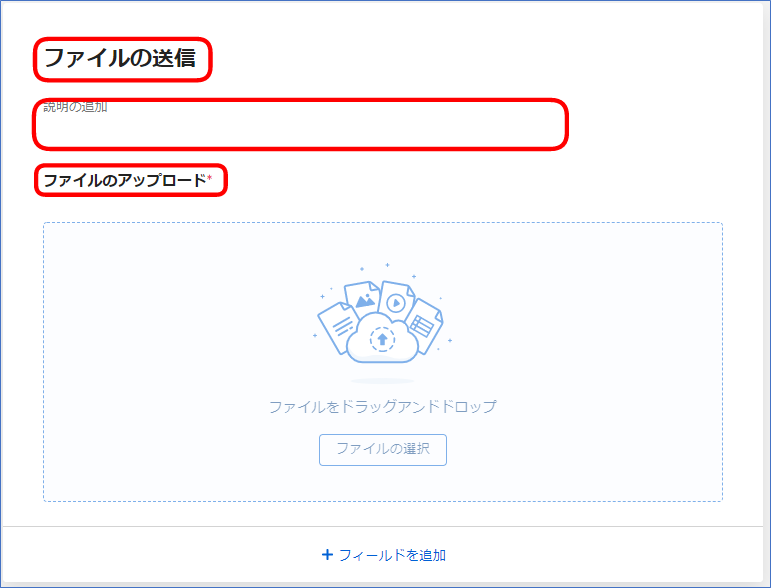This screenshot has width=771, height=588.
Task: Click the red required asterisk
Action: (x=209, y=177)
